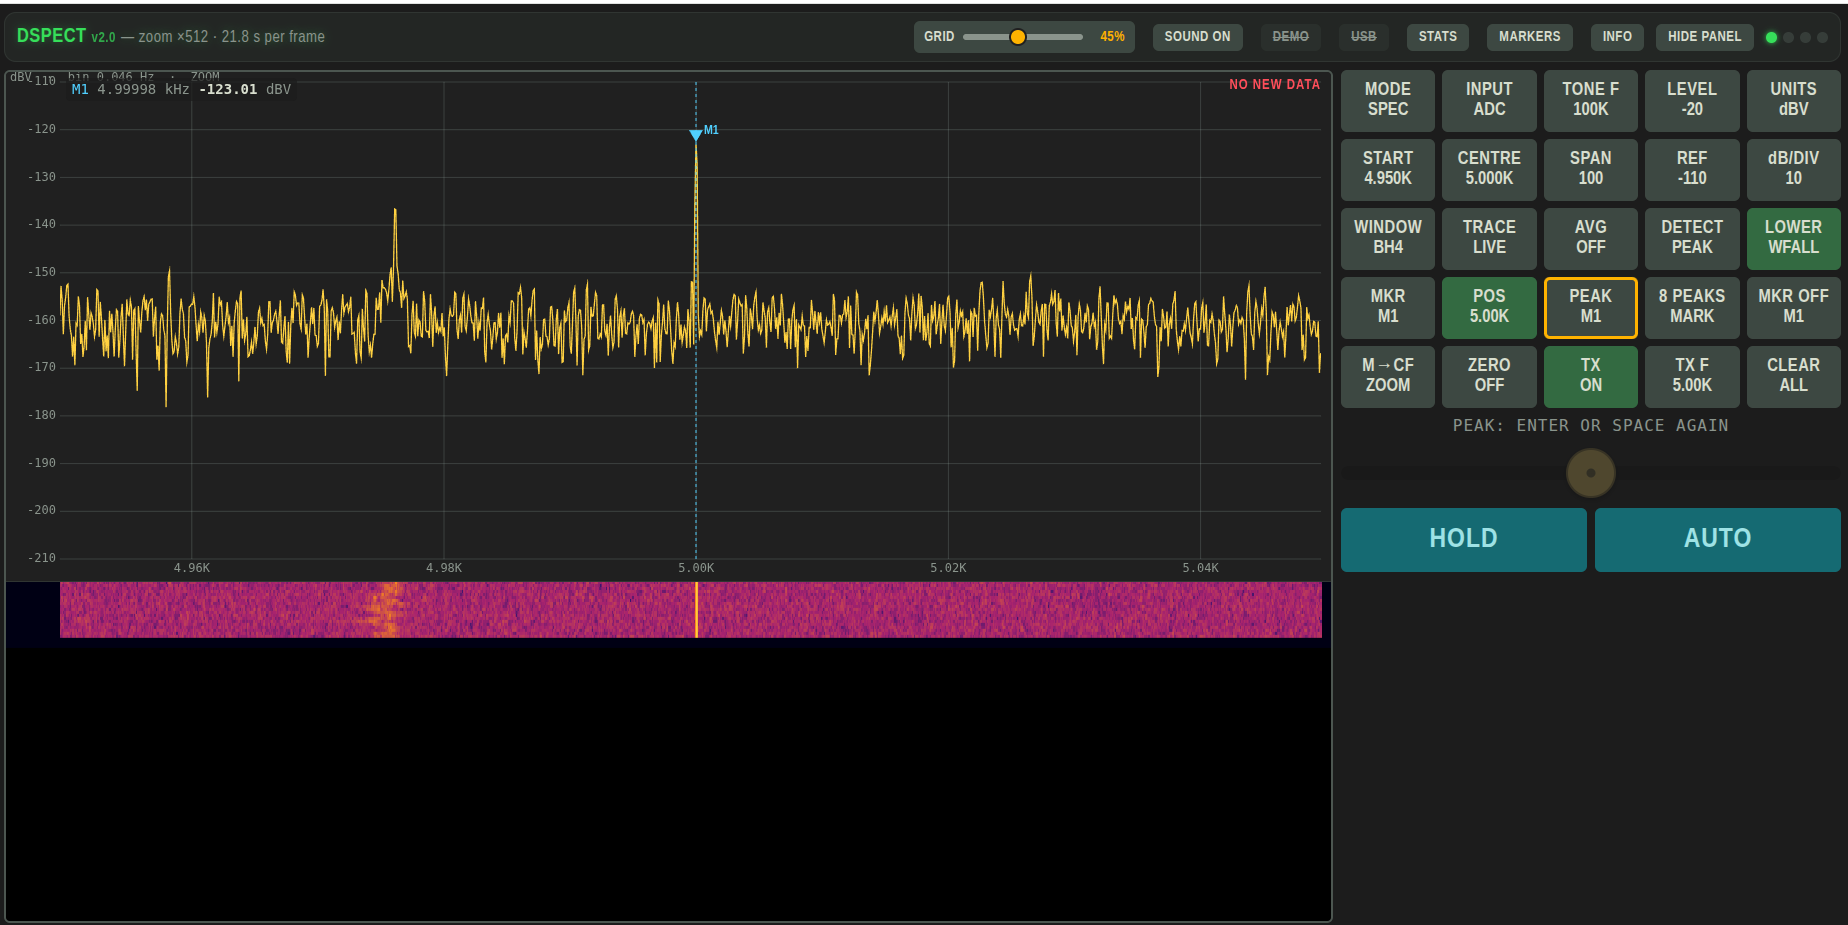Screen dimensions: 1848x925
Task: Select dB/DIV 10 button
Action: tap(1794, 169)
